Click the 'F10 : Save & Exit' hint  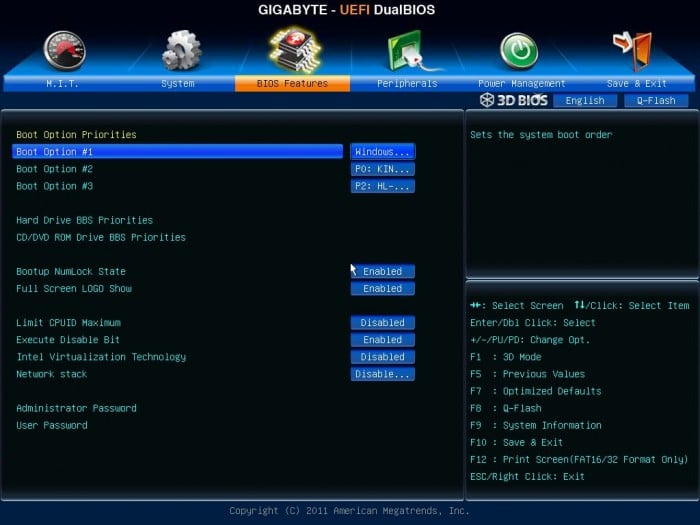[517, 442]
